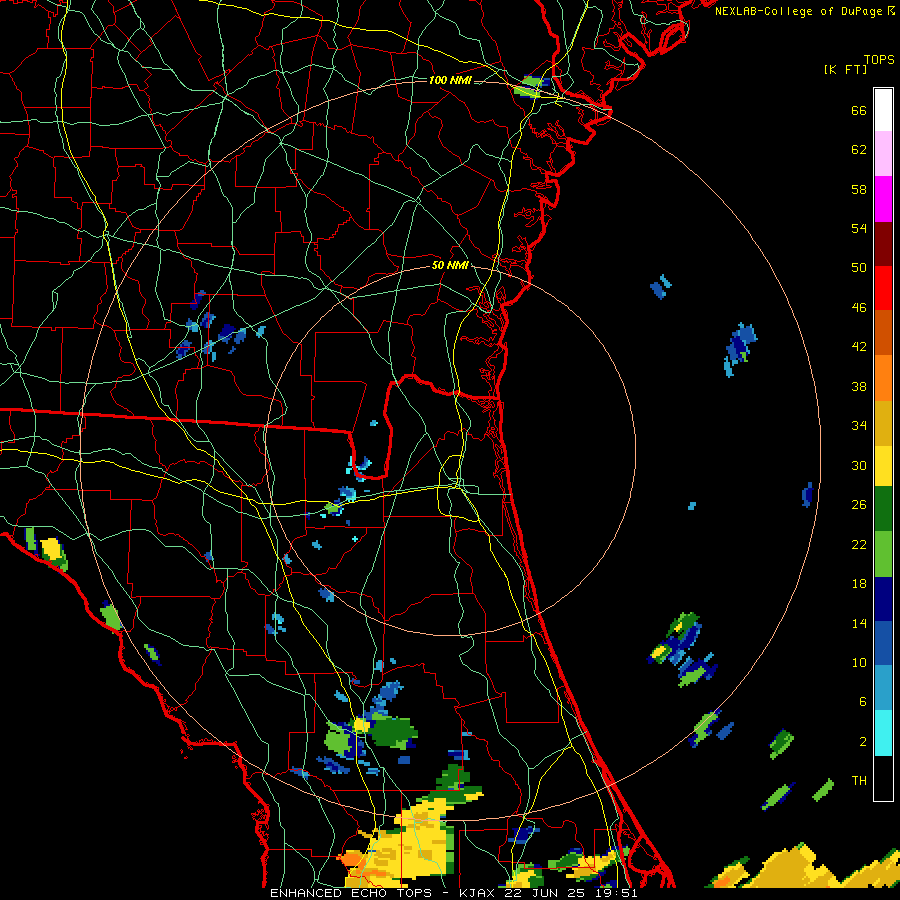Select the magenta legend swatch
The height and width of the screenshot is (900, 900).
click(883, 199)
